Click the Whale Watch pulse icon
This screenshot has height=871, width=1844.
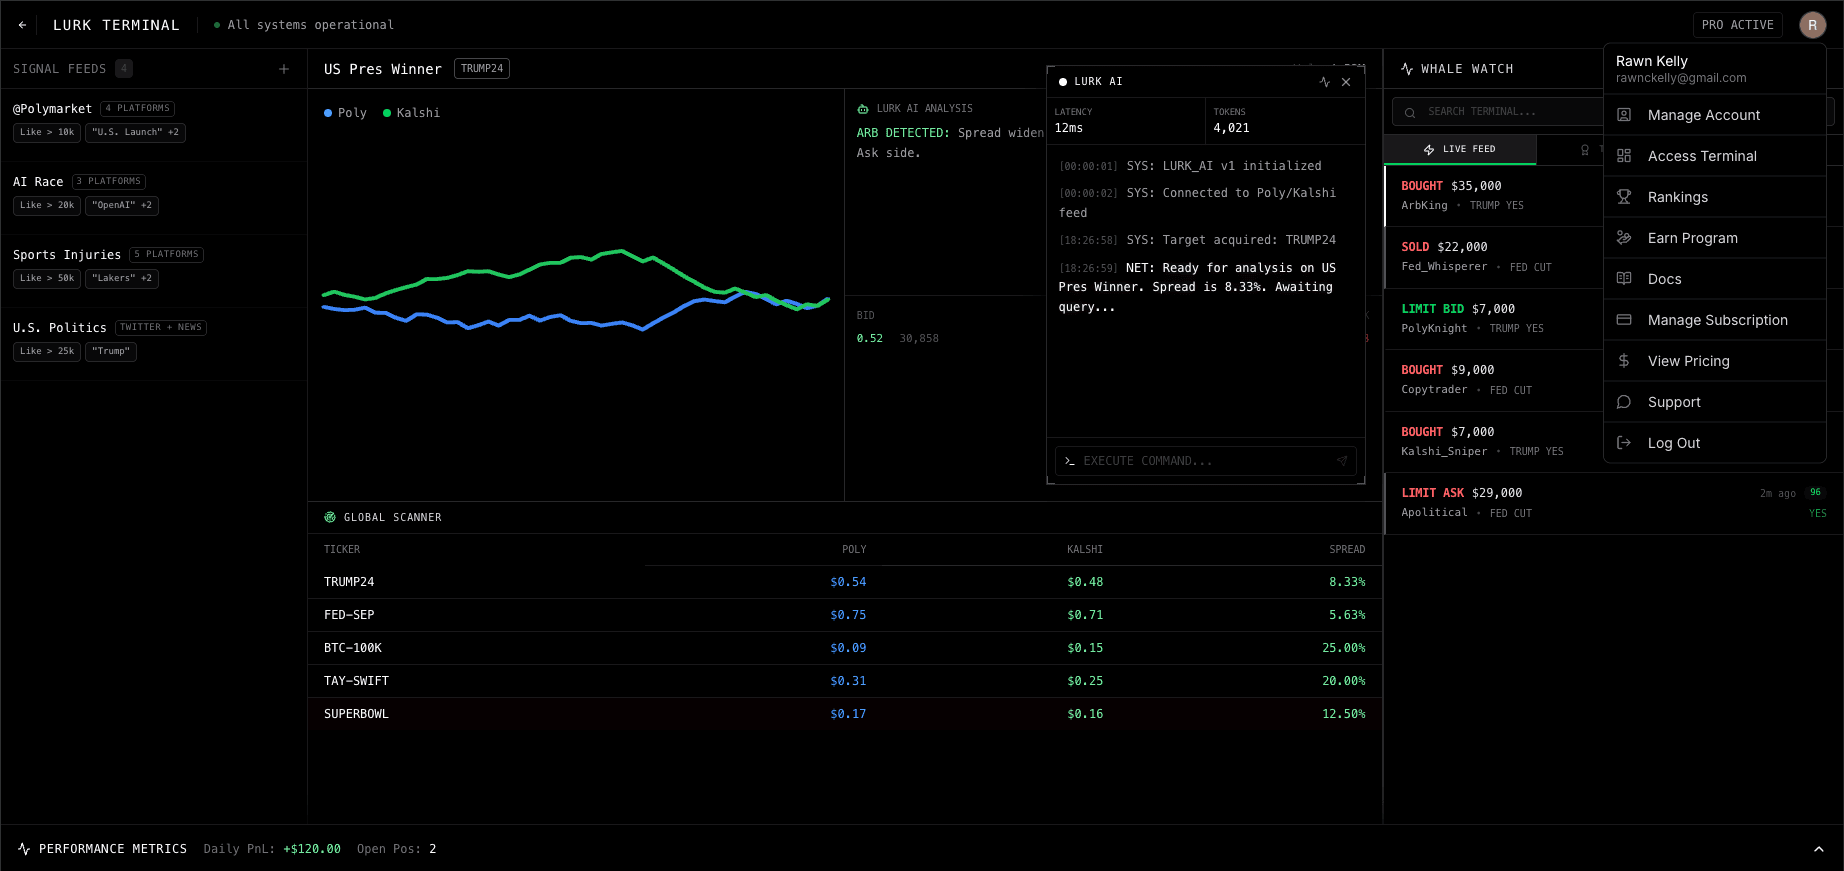click(x=1407, y=69)
